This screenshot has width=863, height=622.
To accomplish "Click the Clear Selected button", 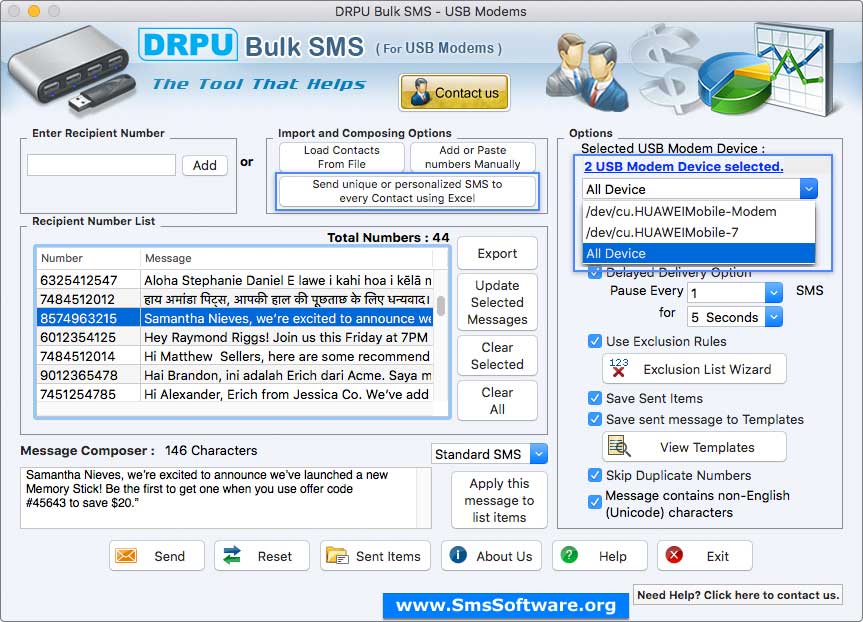I will pyautogui.click(x=497, y=356).
